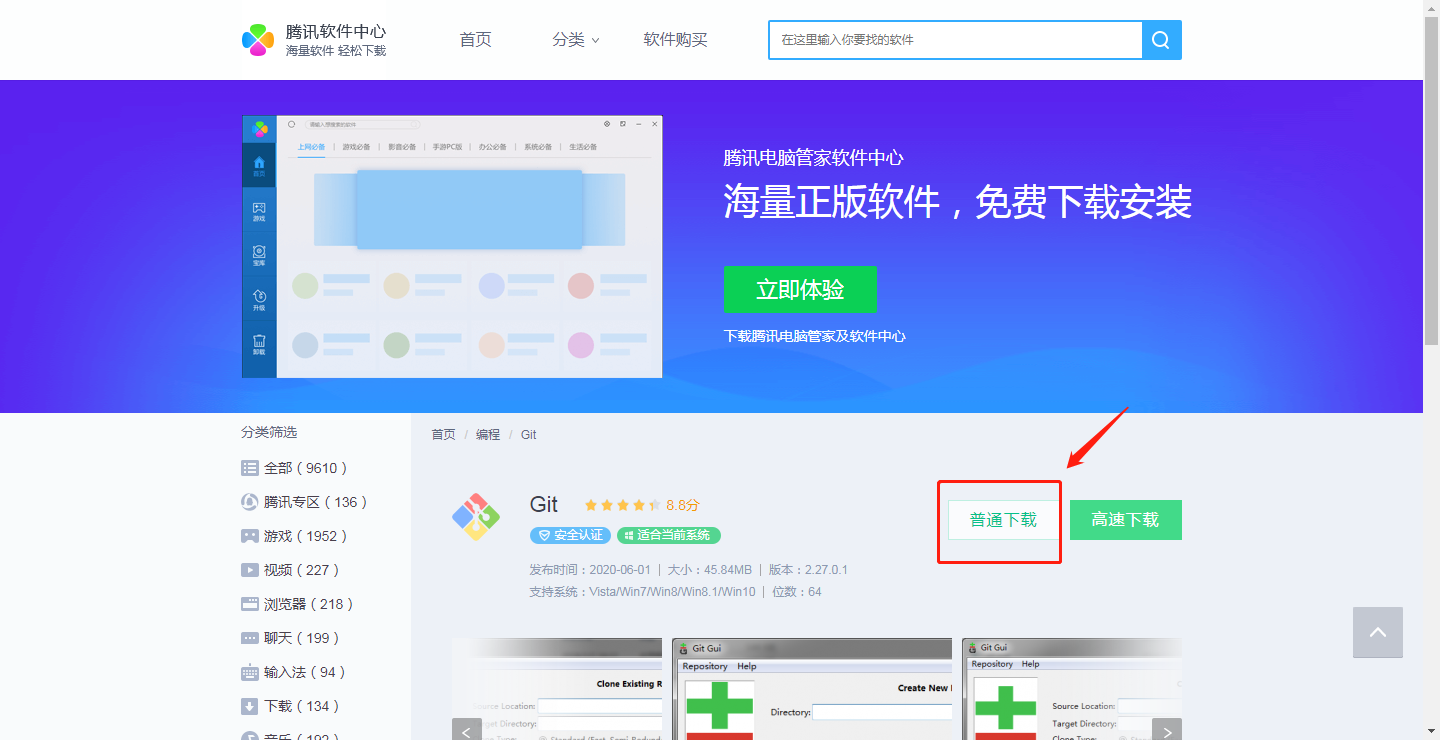Click the 游戏 gamepad icon
Image resolution: width=1440 pixels, height=740 pixels.
250,536
